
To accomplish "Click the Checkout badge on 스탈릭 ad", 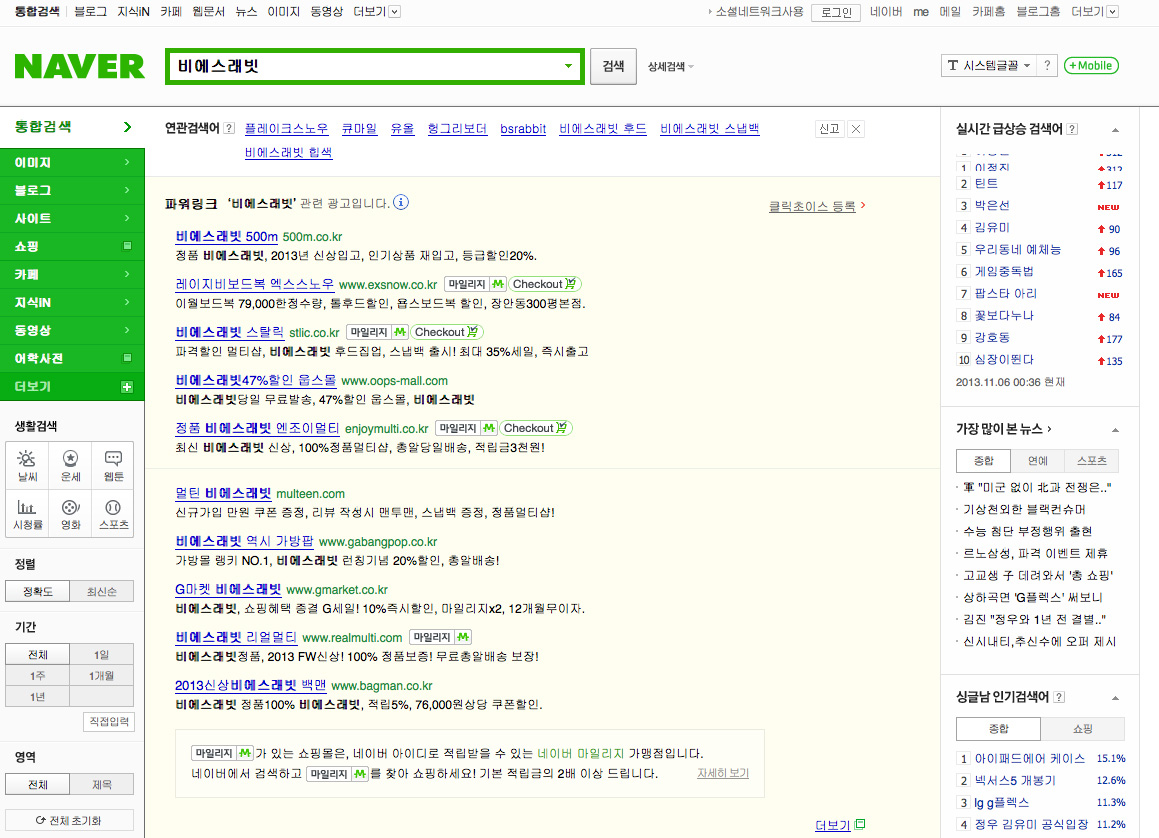I will tap(446, 332).
